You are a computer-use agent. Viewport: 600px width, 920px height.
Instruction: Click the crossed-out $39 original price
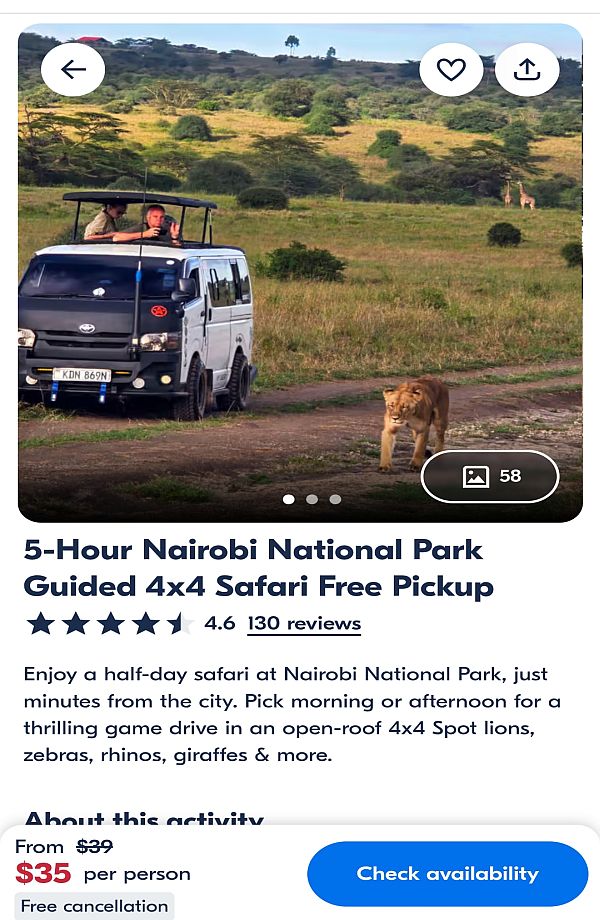95,847
